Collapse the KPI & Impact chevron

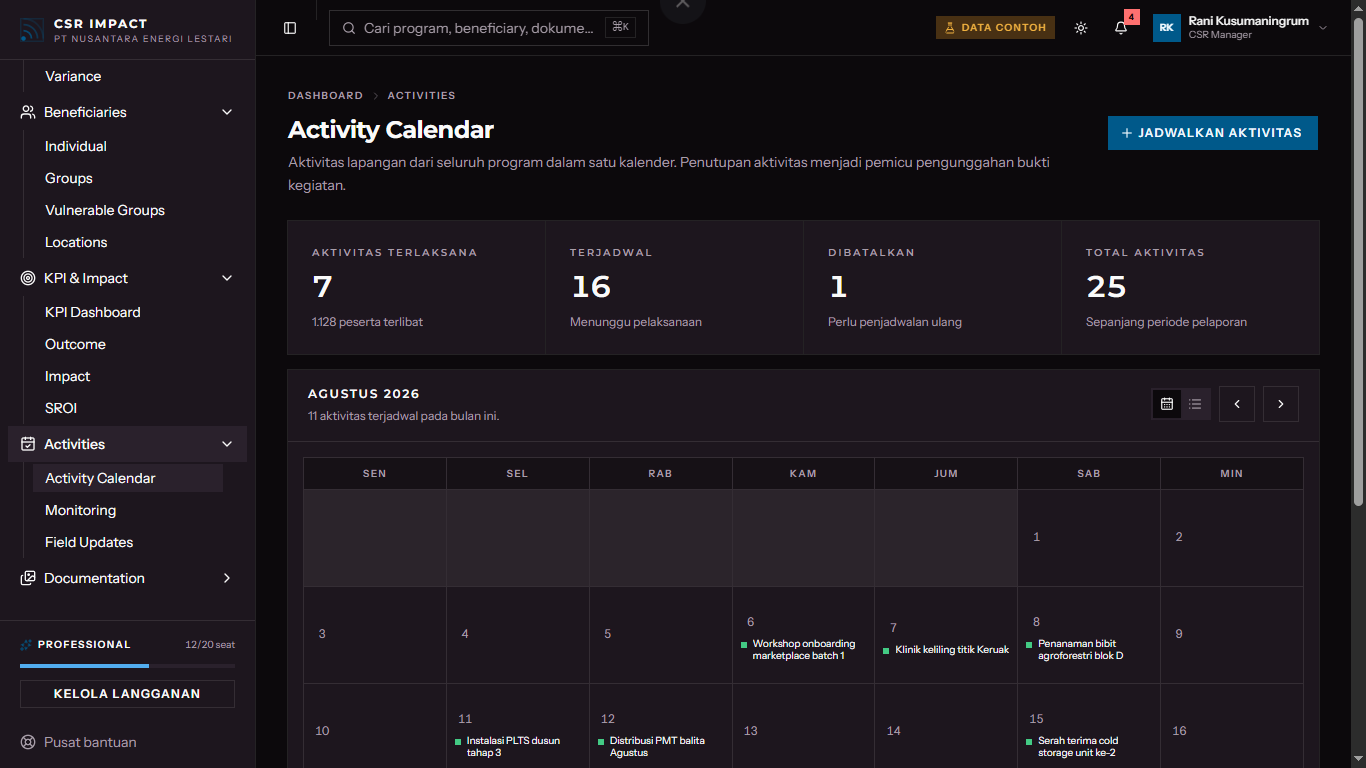point(227,278)
